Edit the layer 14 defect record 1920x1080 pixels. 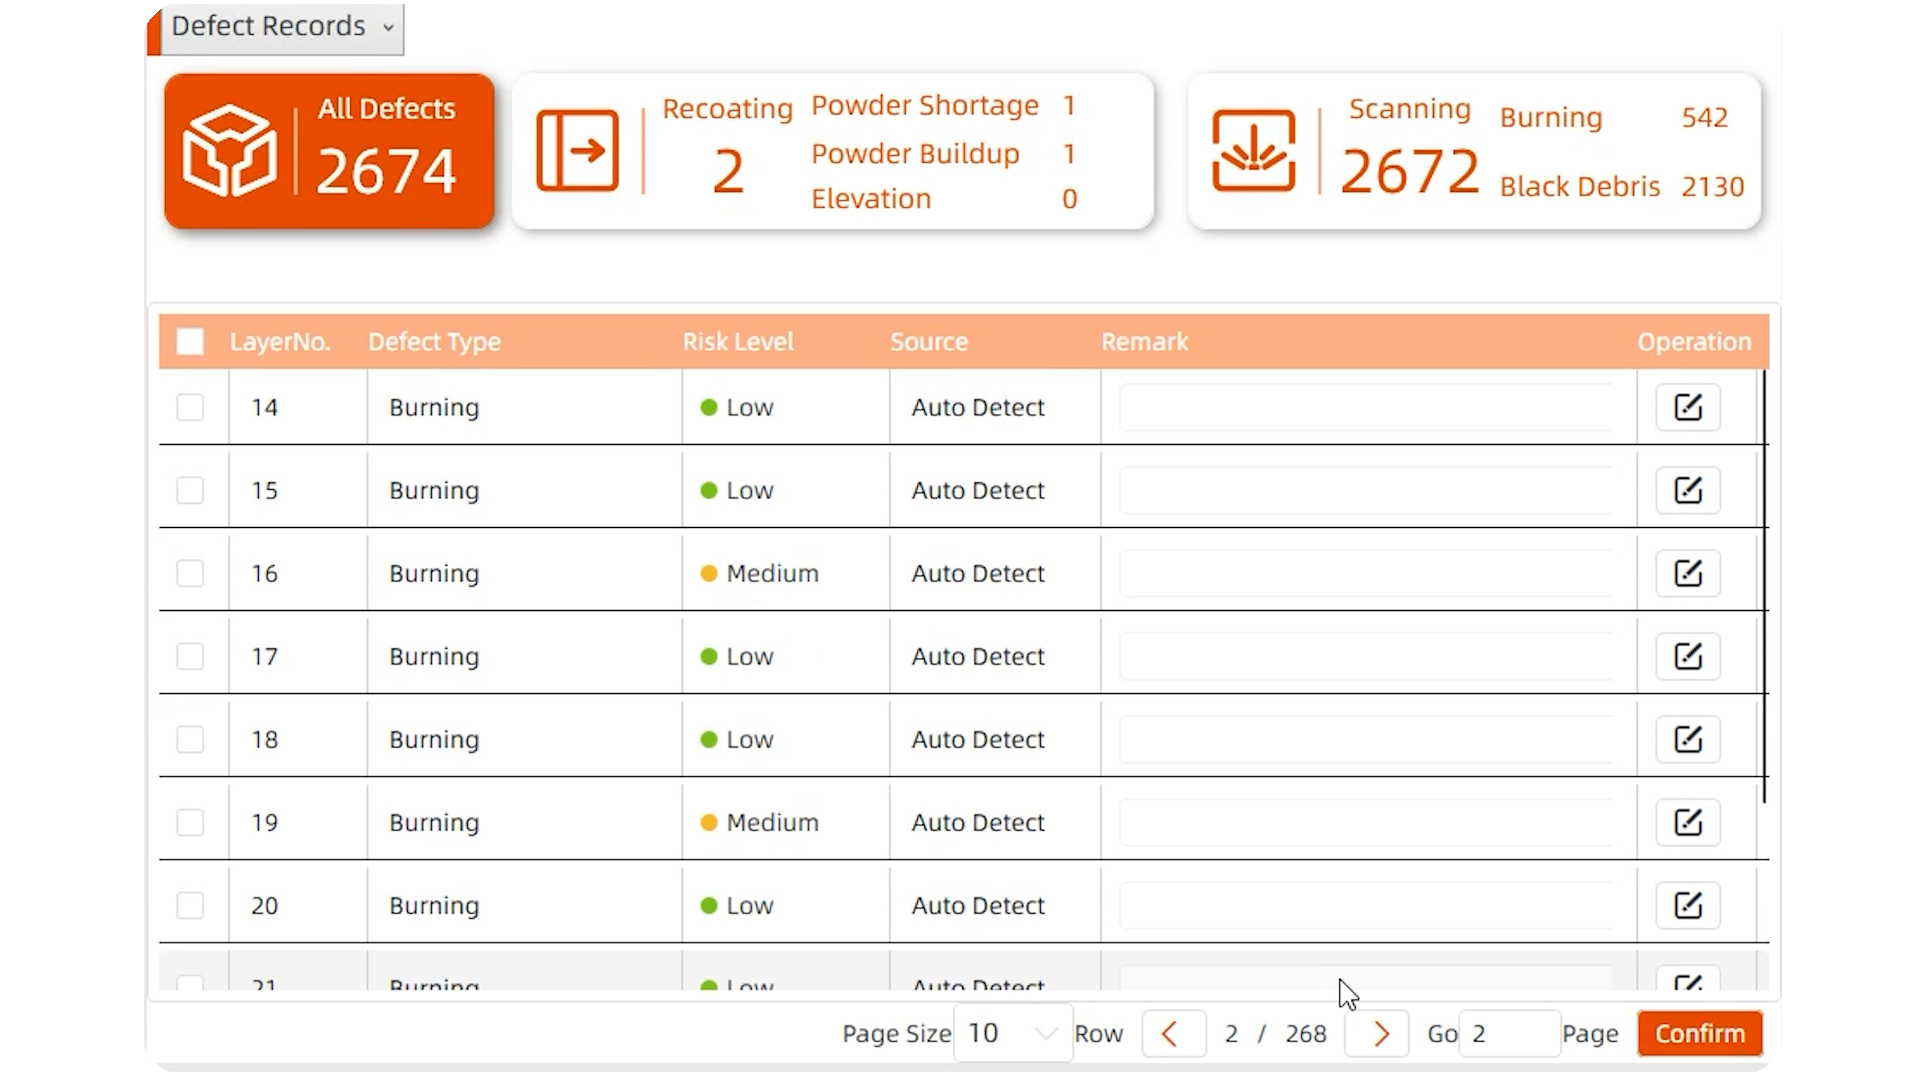(1687, 407)
